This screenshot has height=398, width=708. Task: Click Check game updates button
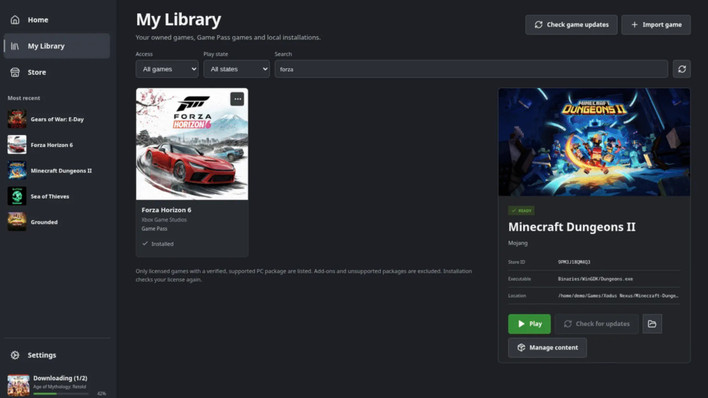point(571,25)
